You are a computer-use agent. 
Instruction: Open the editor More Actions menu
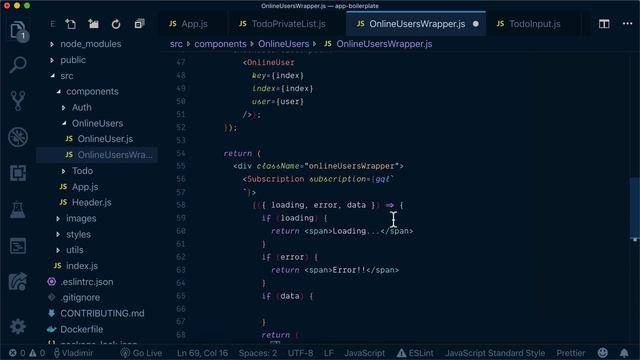627,24
